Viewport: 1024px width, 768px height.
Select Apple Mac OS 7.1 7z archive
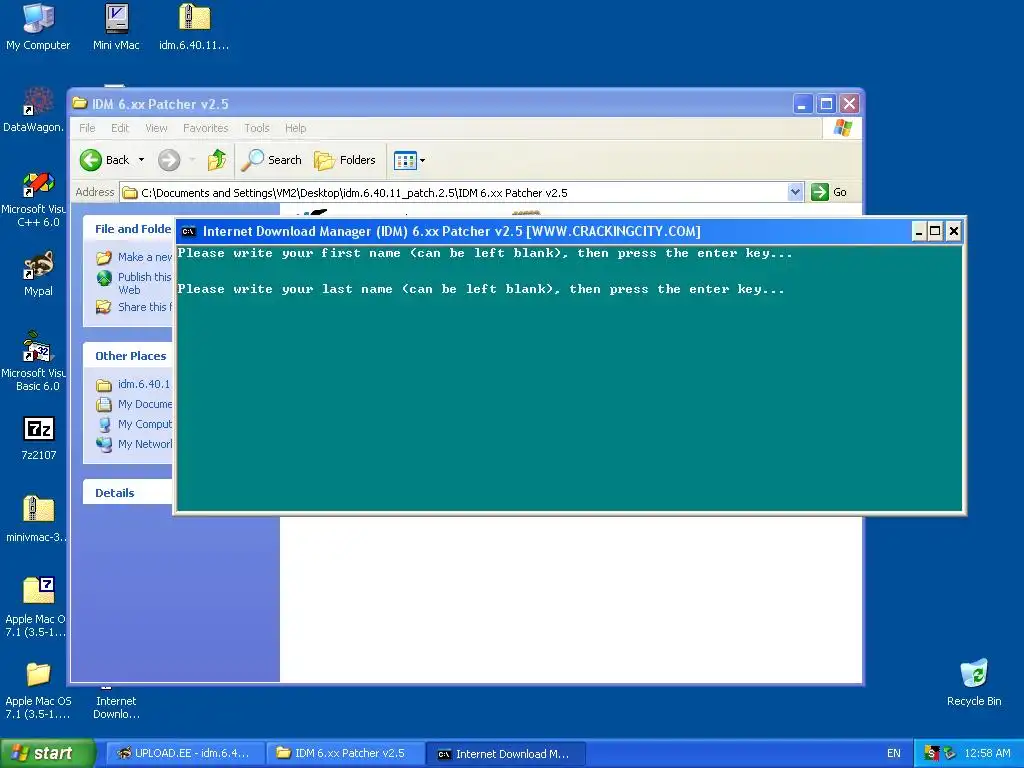[36, 607]
